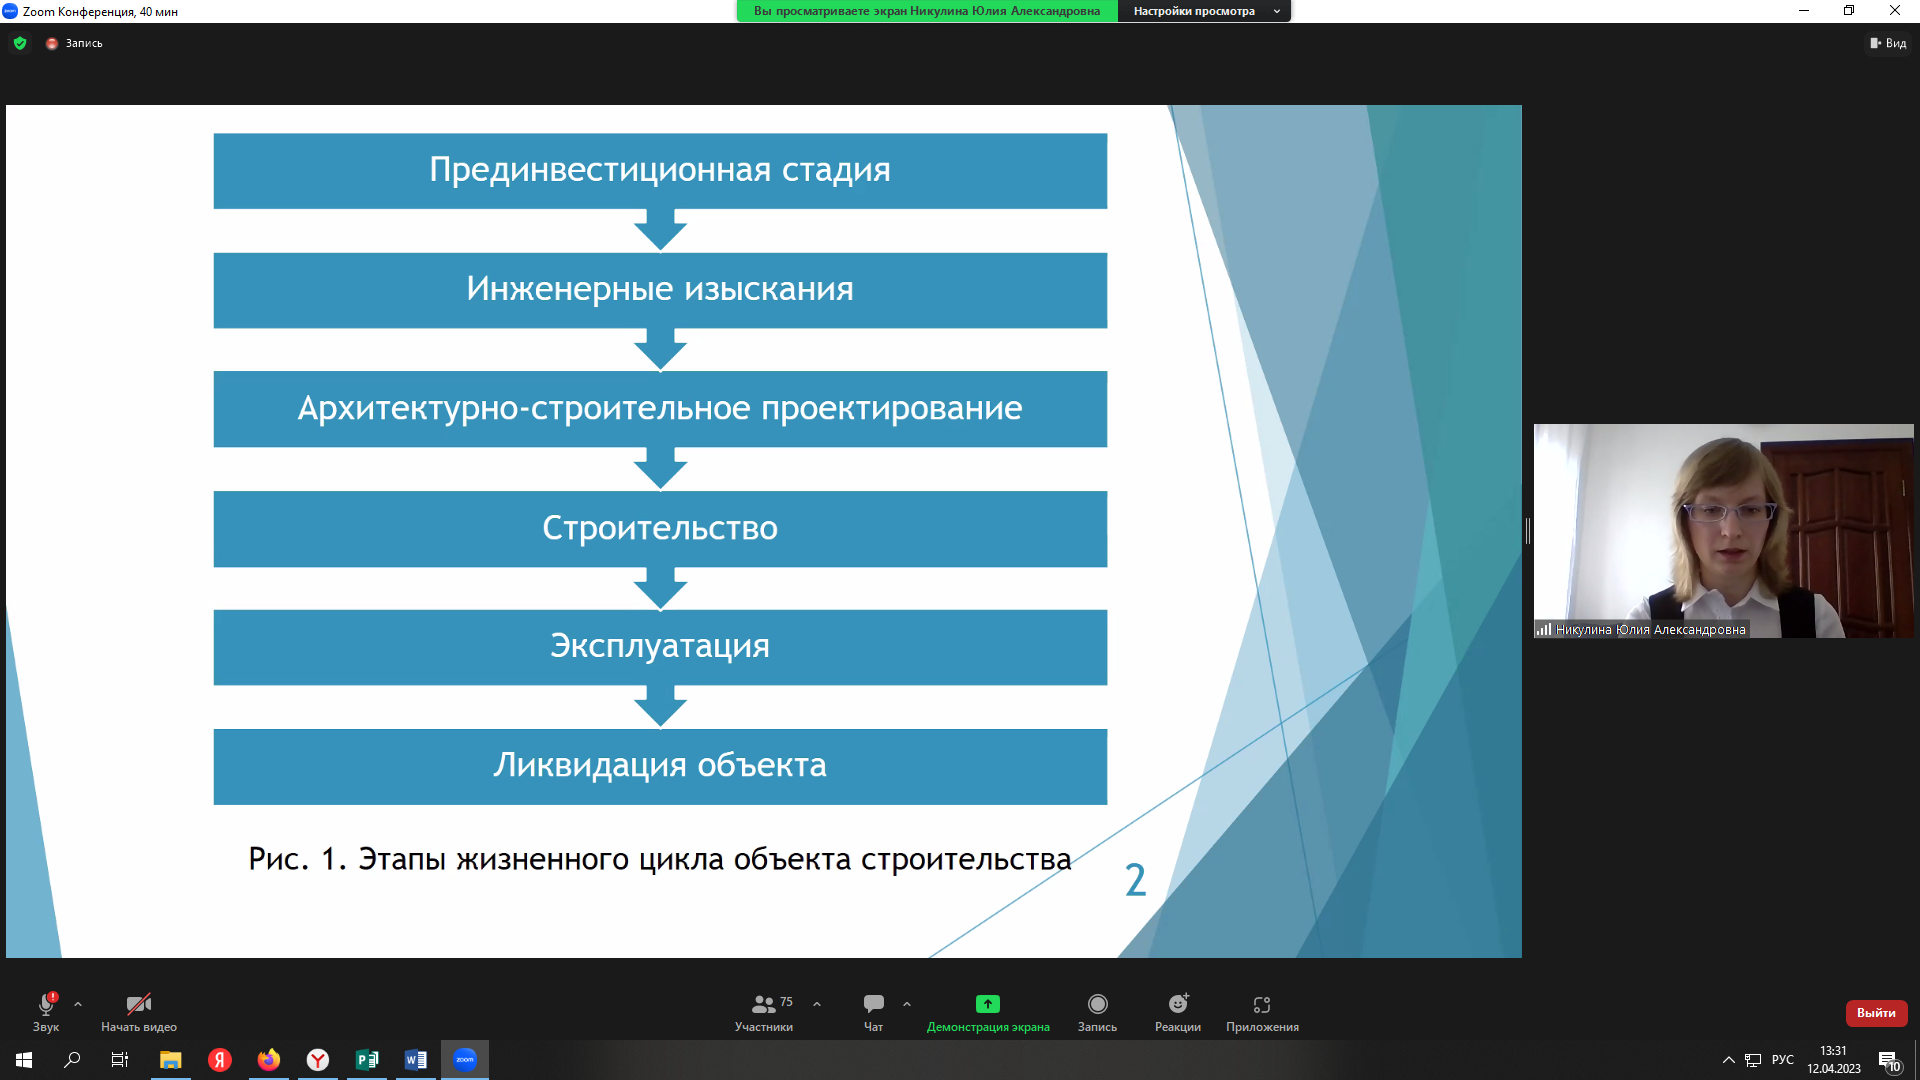Minimize the Zoom window
The height and width of the screenshot is (1080, 1920).
[x=1804, y=11]
